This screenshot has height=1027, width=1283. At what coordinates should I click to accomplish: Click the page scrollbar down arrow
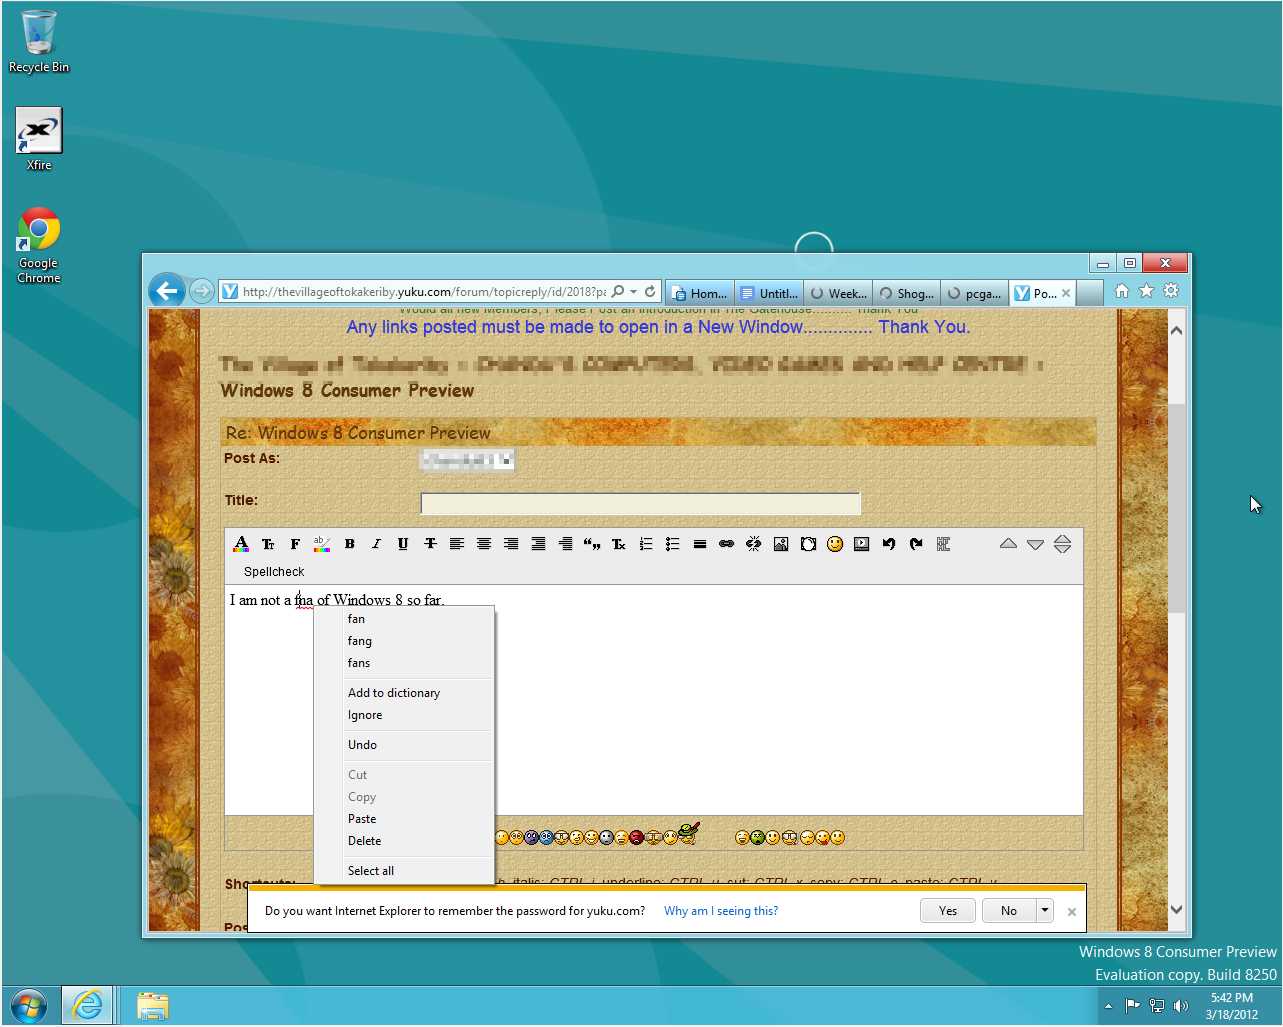tap(1176, 910)
